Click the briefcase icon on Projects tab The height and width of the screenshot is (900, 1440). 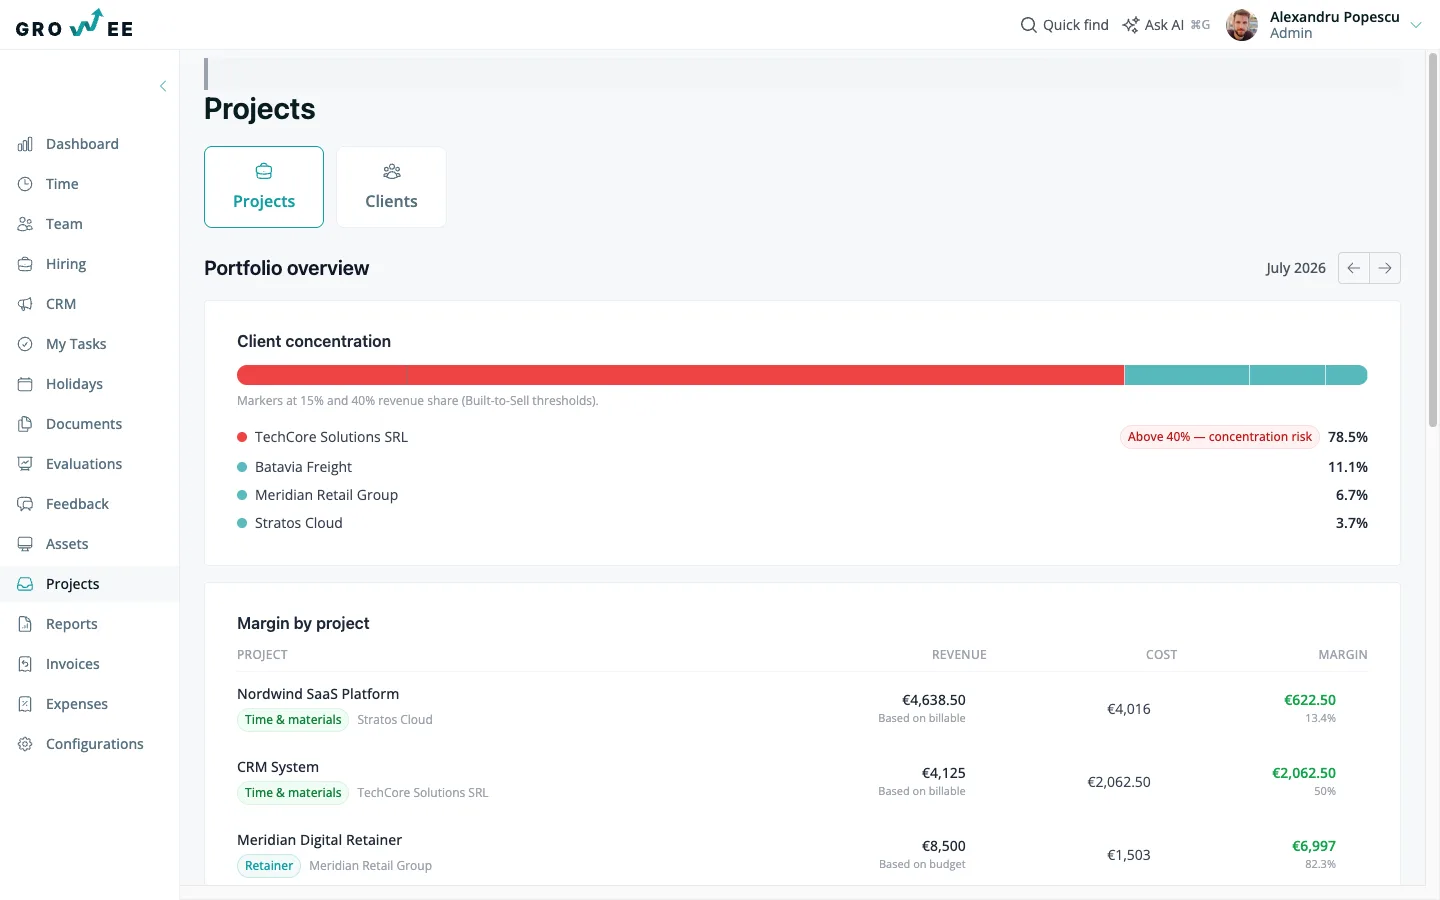pyautogui.click(x=264, y=172)
